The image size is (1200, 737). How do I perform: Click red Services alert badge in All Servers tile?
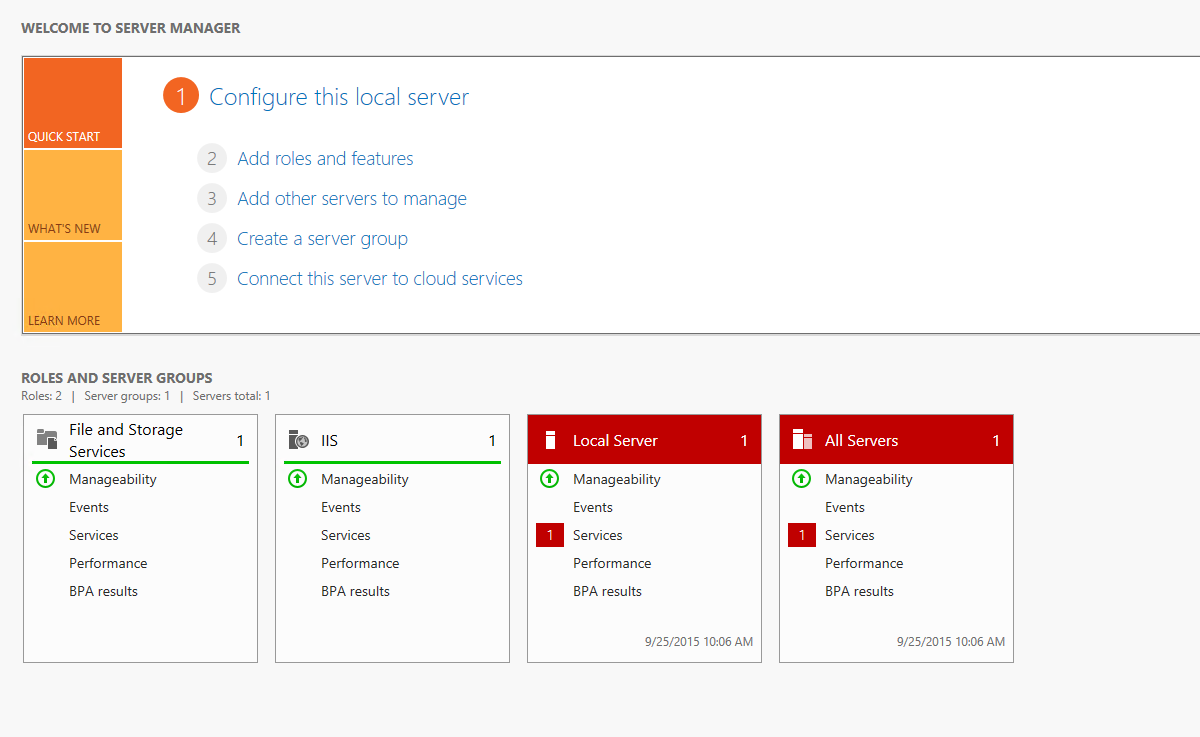tap(802, 535)
